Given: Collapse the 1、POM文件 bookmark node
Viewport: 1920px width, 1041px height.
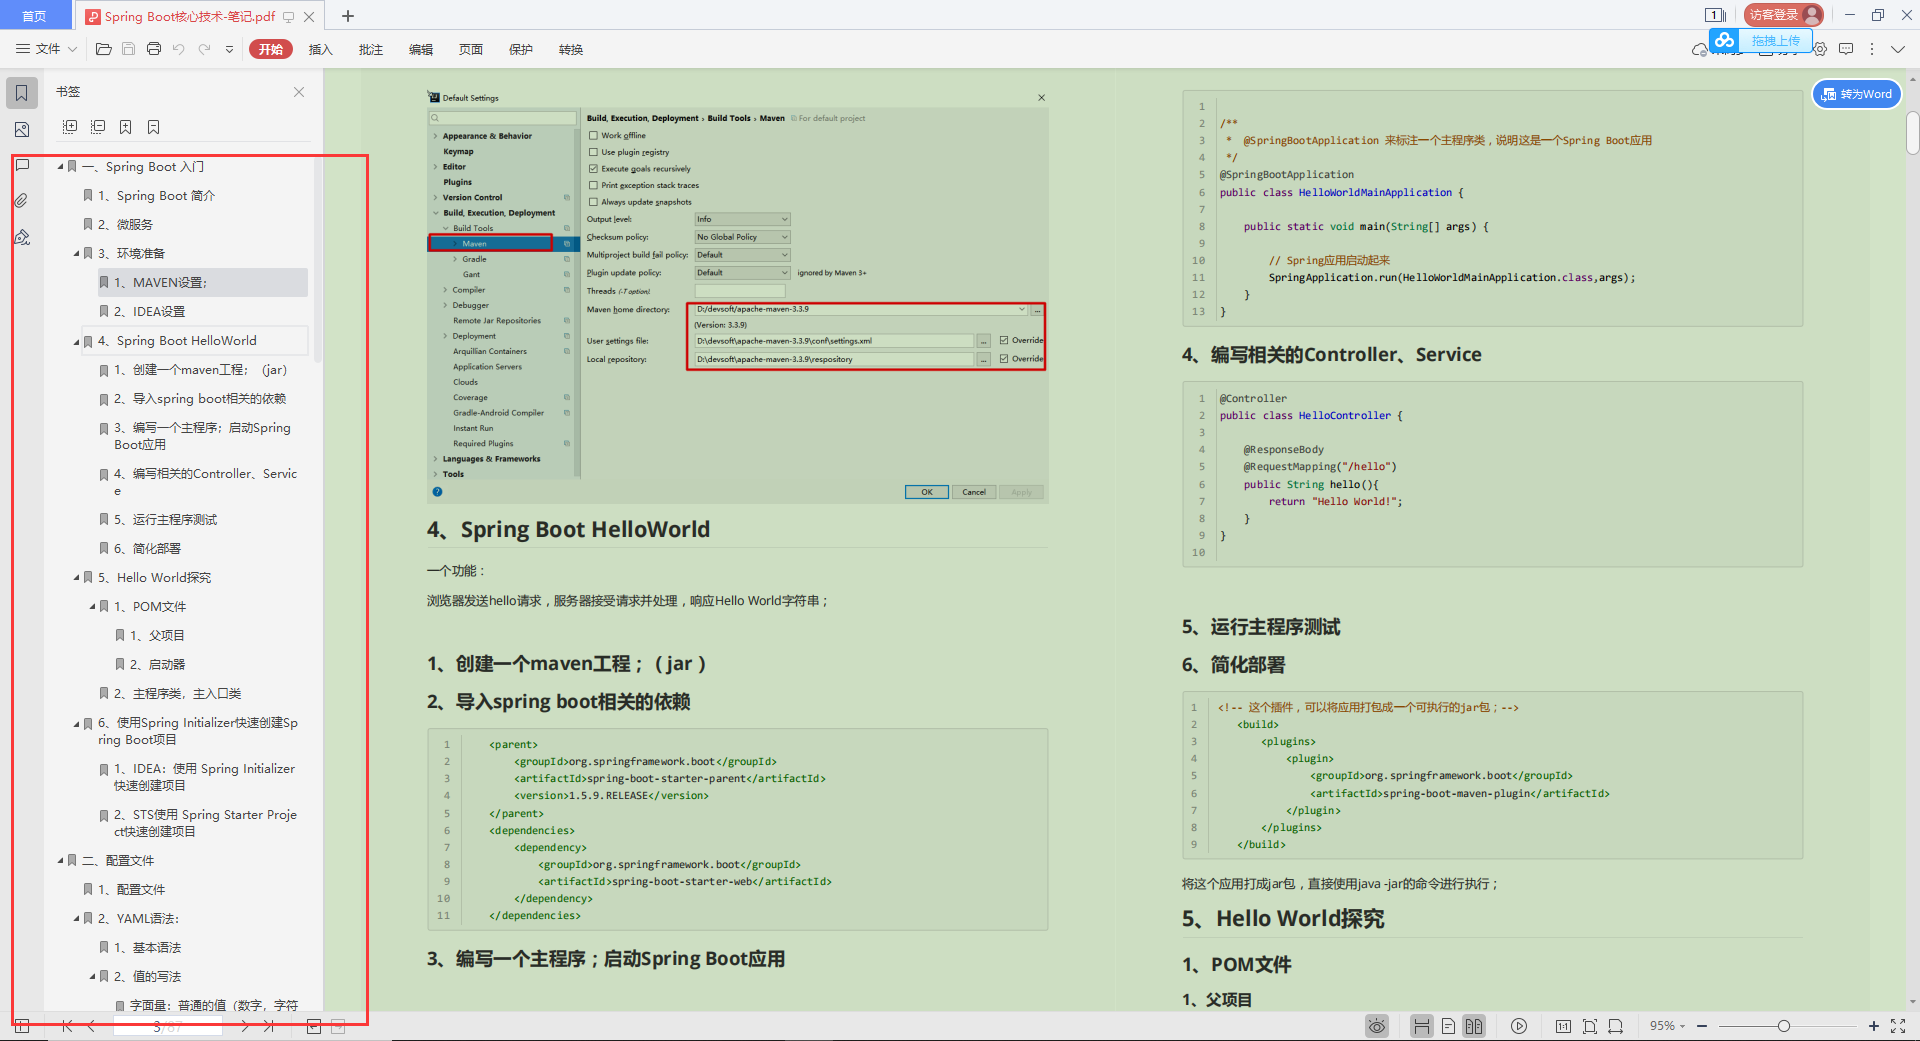Looking at the screenshot, I should click(x=92, y=607).
